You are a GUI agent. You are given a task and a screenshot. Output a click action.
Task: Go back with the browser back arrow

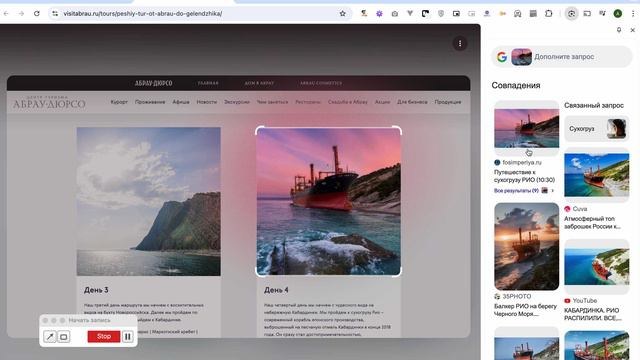[6, 13]
